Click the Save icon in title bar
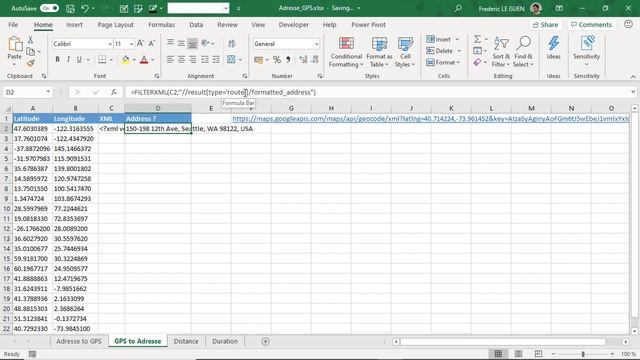The width and height of the screenshot is (640, 360). point(70,8)
